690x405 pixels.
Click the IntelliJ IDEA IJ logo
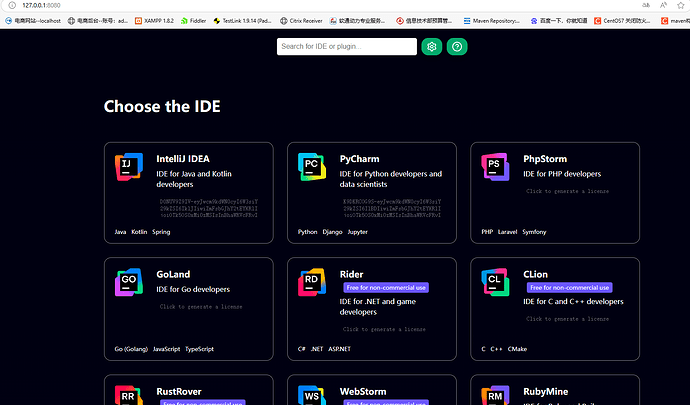point(129,167)
